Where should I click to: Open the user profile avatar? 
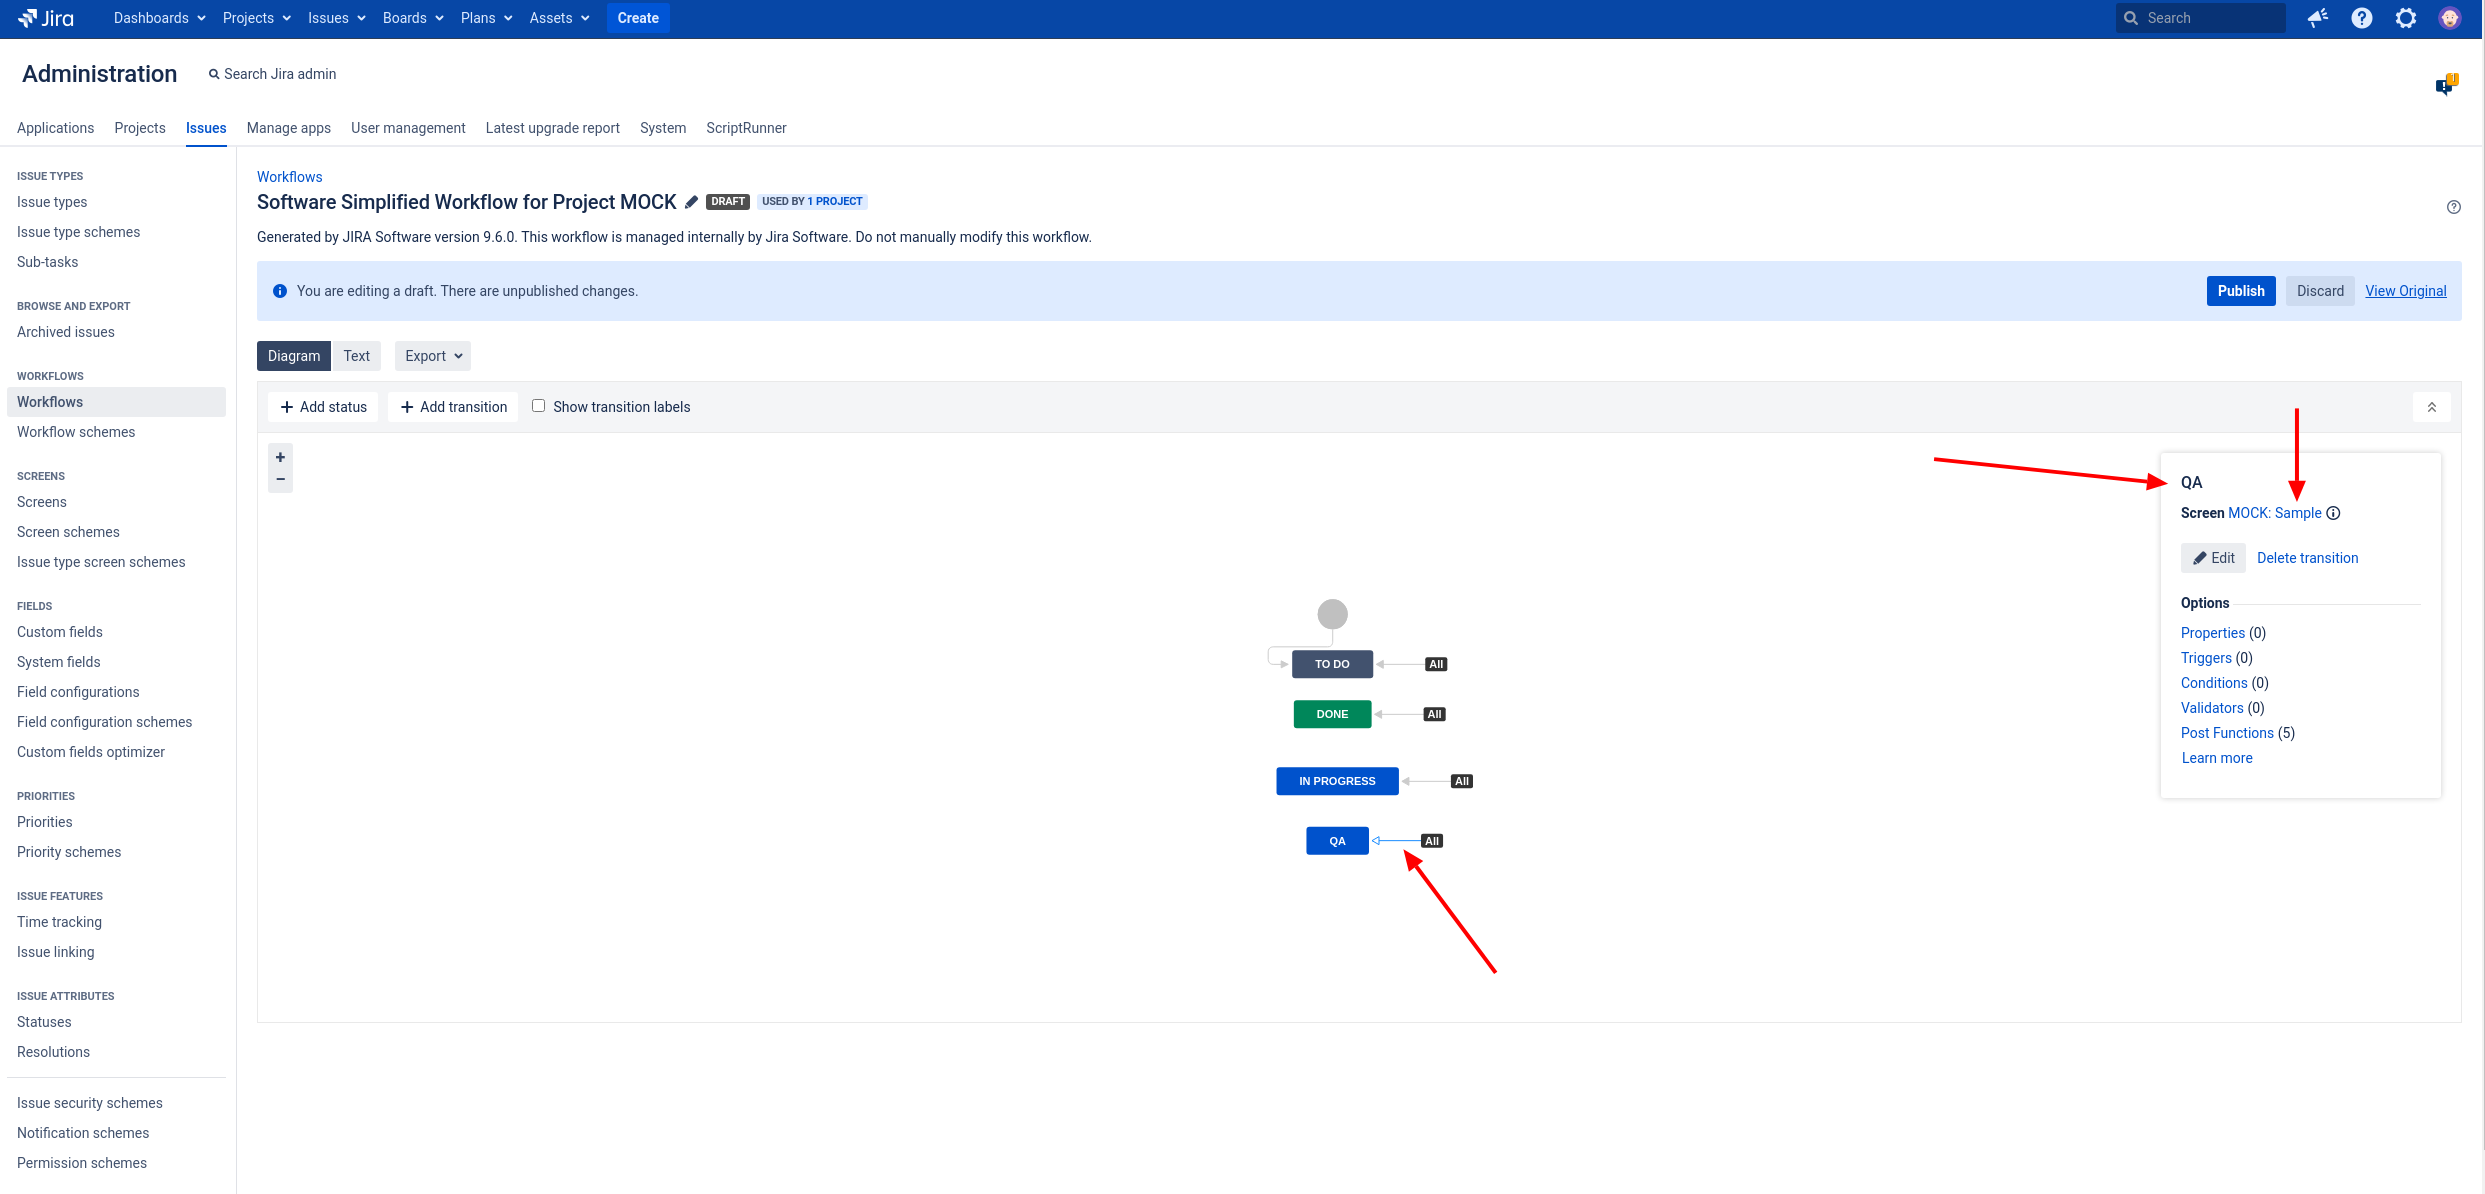pyautogui.click(x=2449, y=18)
